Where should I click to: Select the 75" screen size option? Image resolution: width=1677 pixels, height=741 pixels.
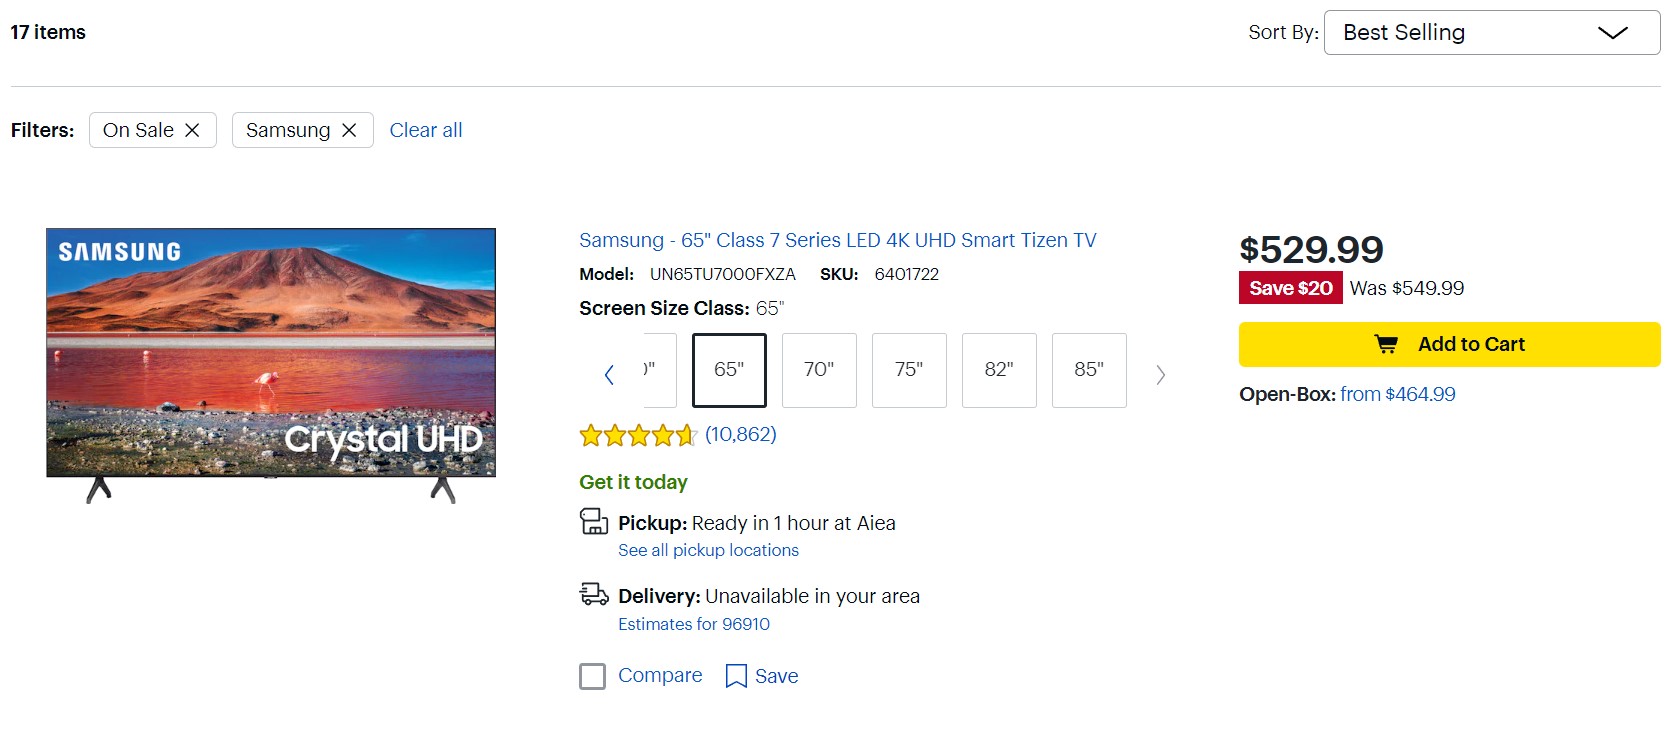(x=909, y=370)
